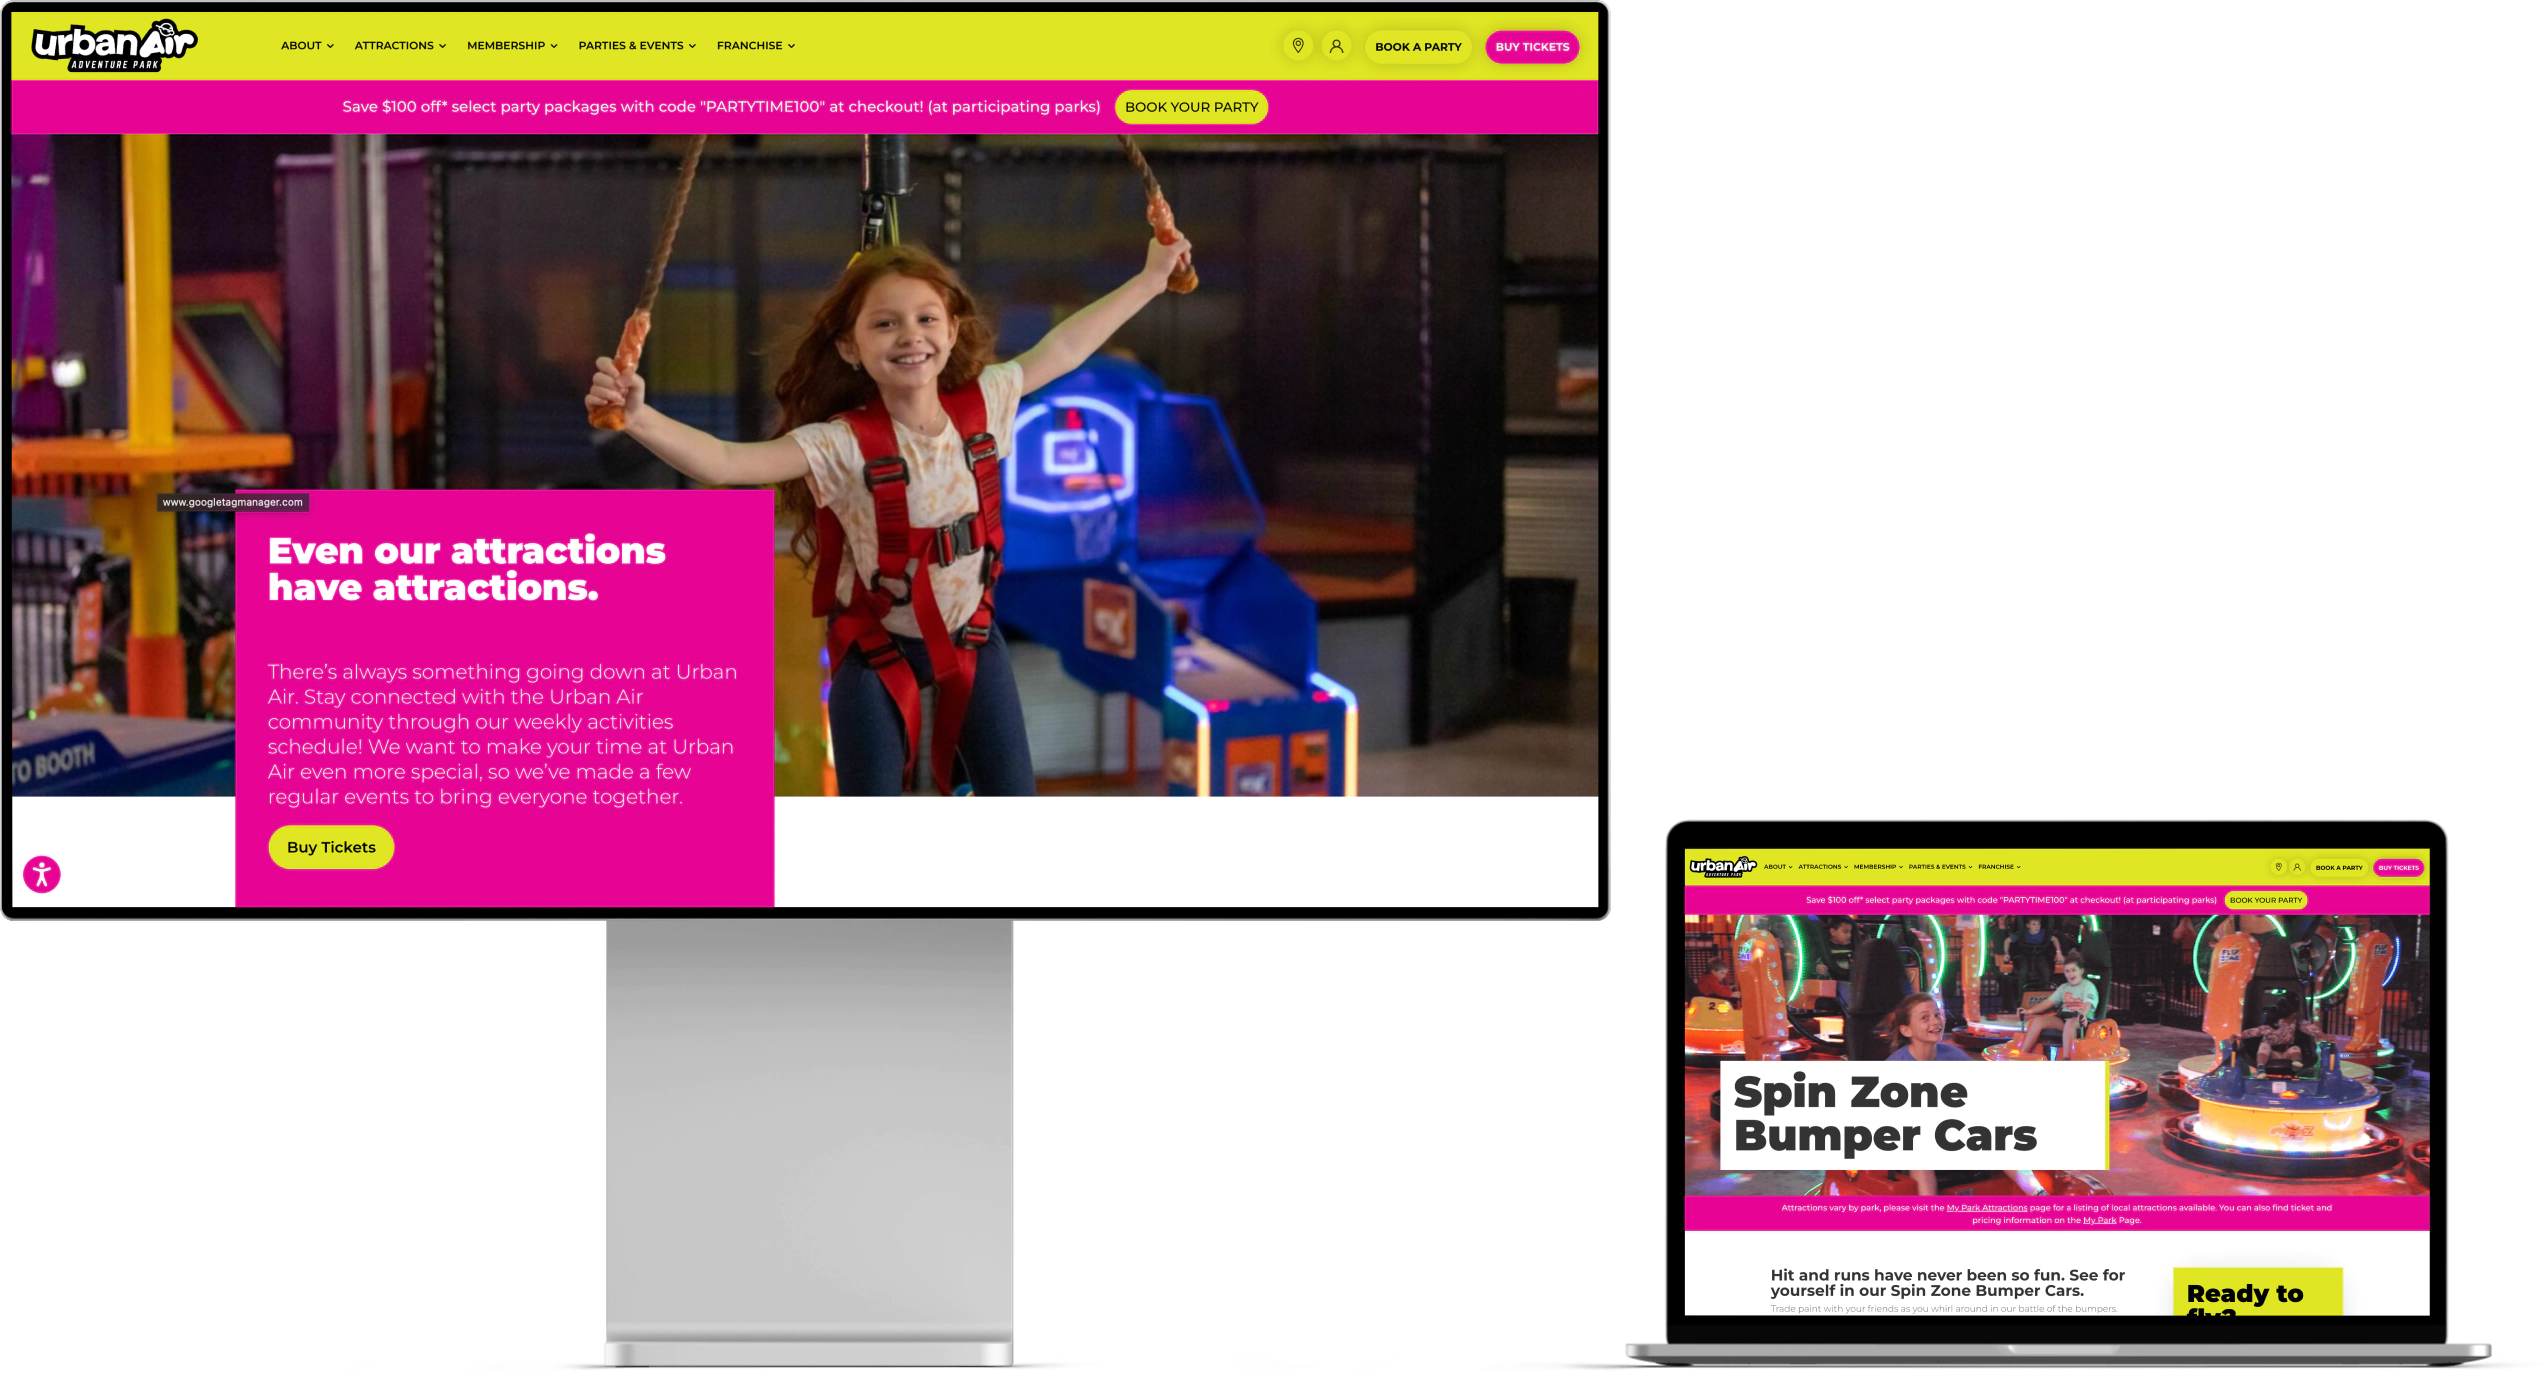Click the pink BUY TICKETS button
The width and height of the screenshot is (2546, 1378).
click(1532, 46)
